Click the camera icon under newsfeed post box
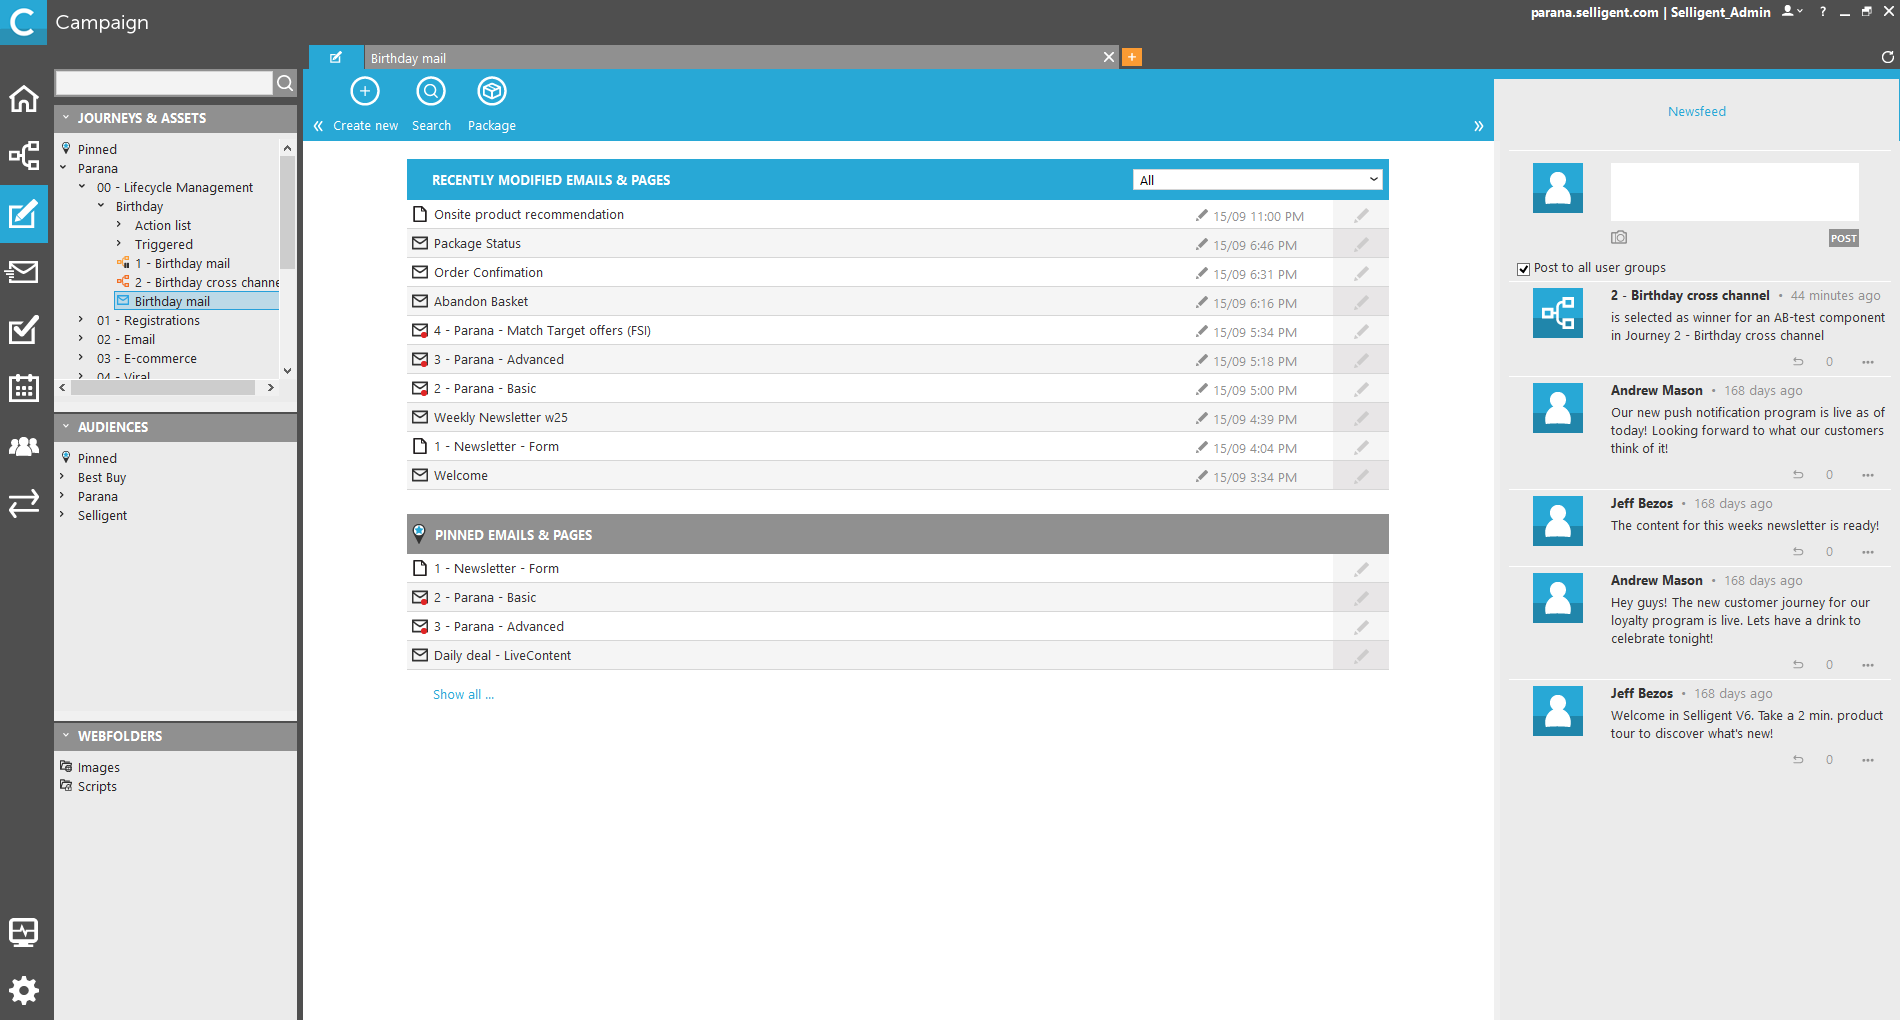The image size is (1900, 1020). (x=1619, y=238)
